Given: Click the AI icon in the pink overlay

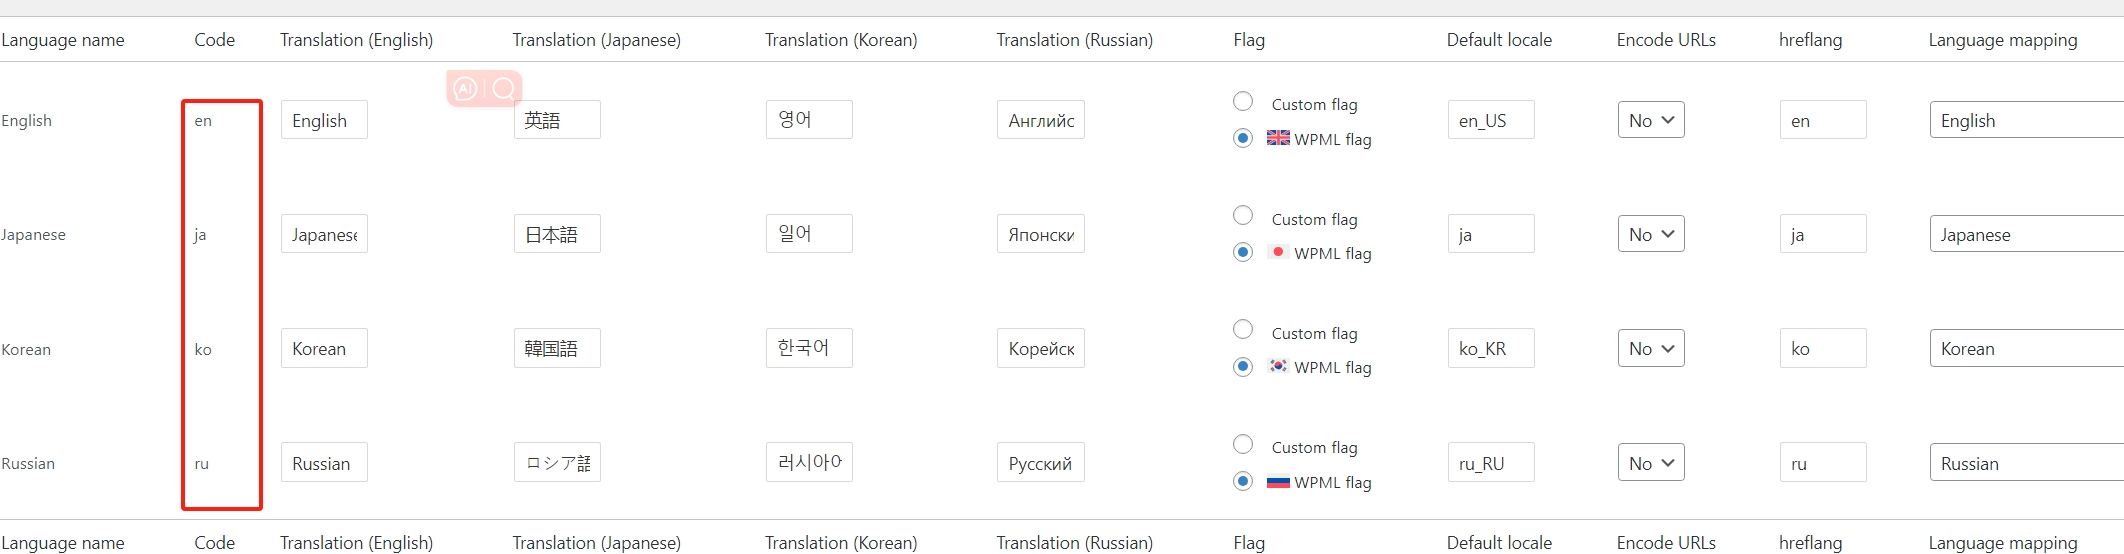Looking at the screenshot, I should 465,89.
